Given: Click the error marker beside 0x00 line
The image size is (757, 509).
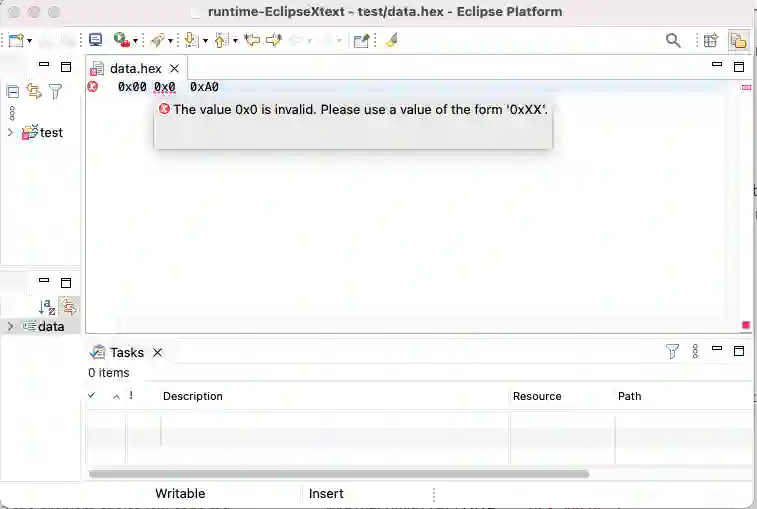Looking at the screenshot, I should pyautogui.click(x=93, y=87).
